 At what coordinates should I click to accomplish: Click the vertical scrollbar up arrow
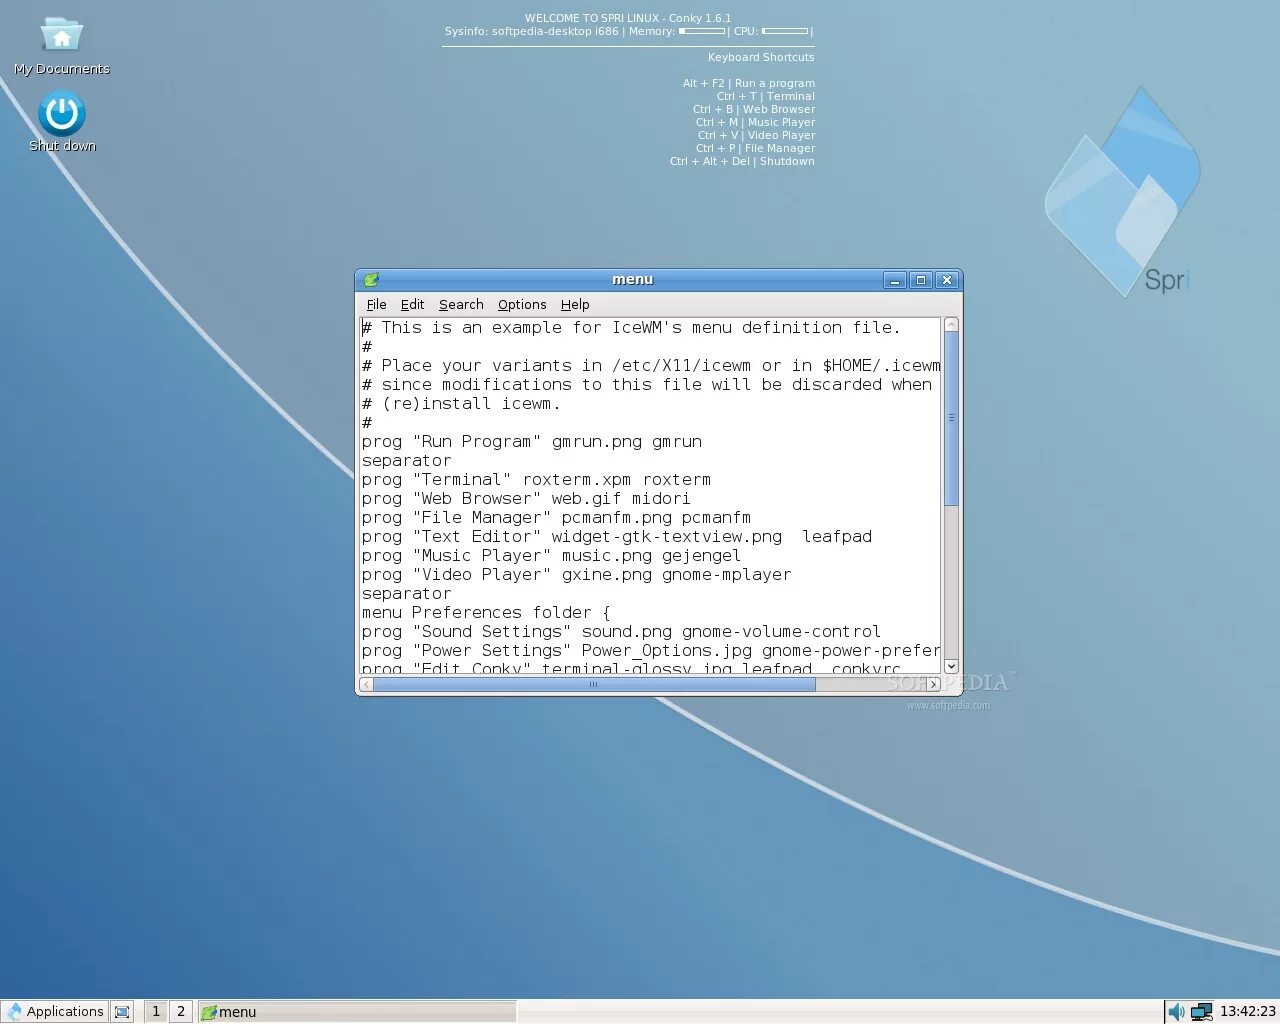coord(951,324)
